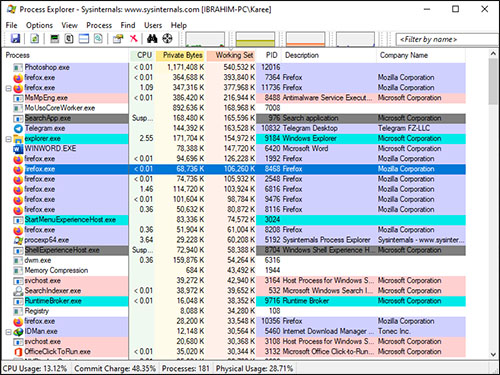Click the yellow commit history mini graph

click(x=255, y=39)
